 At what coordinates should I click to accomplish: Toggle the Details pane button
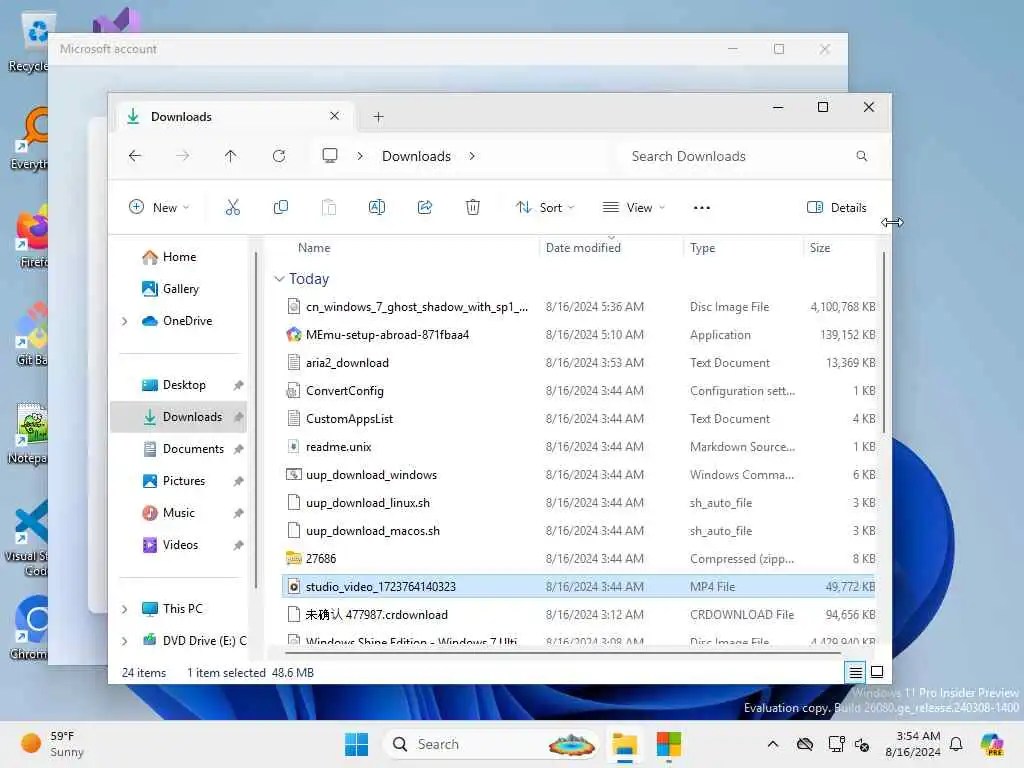pos(837,208)
